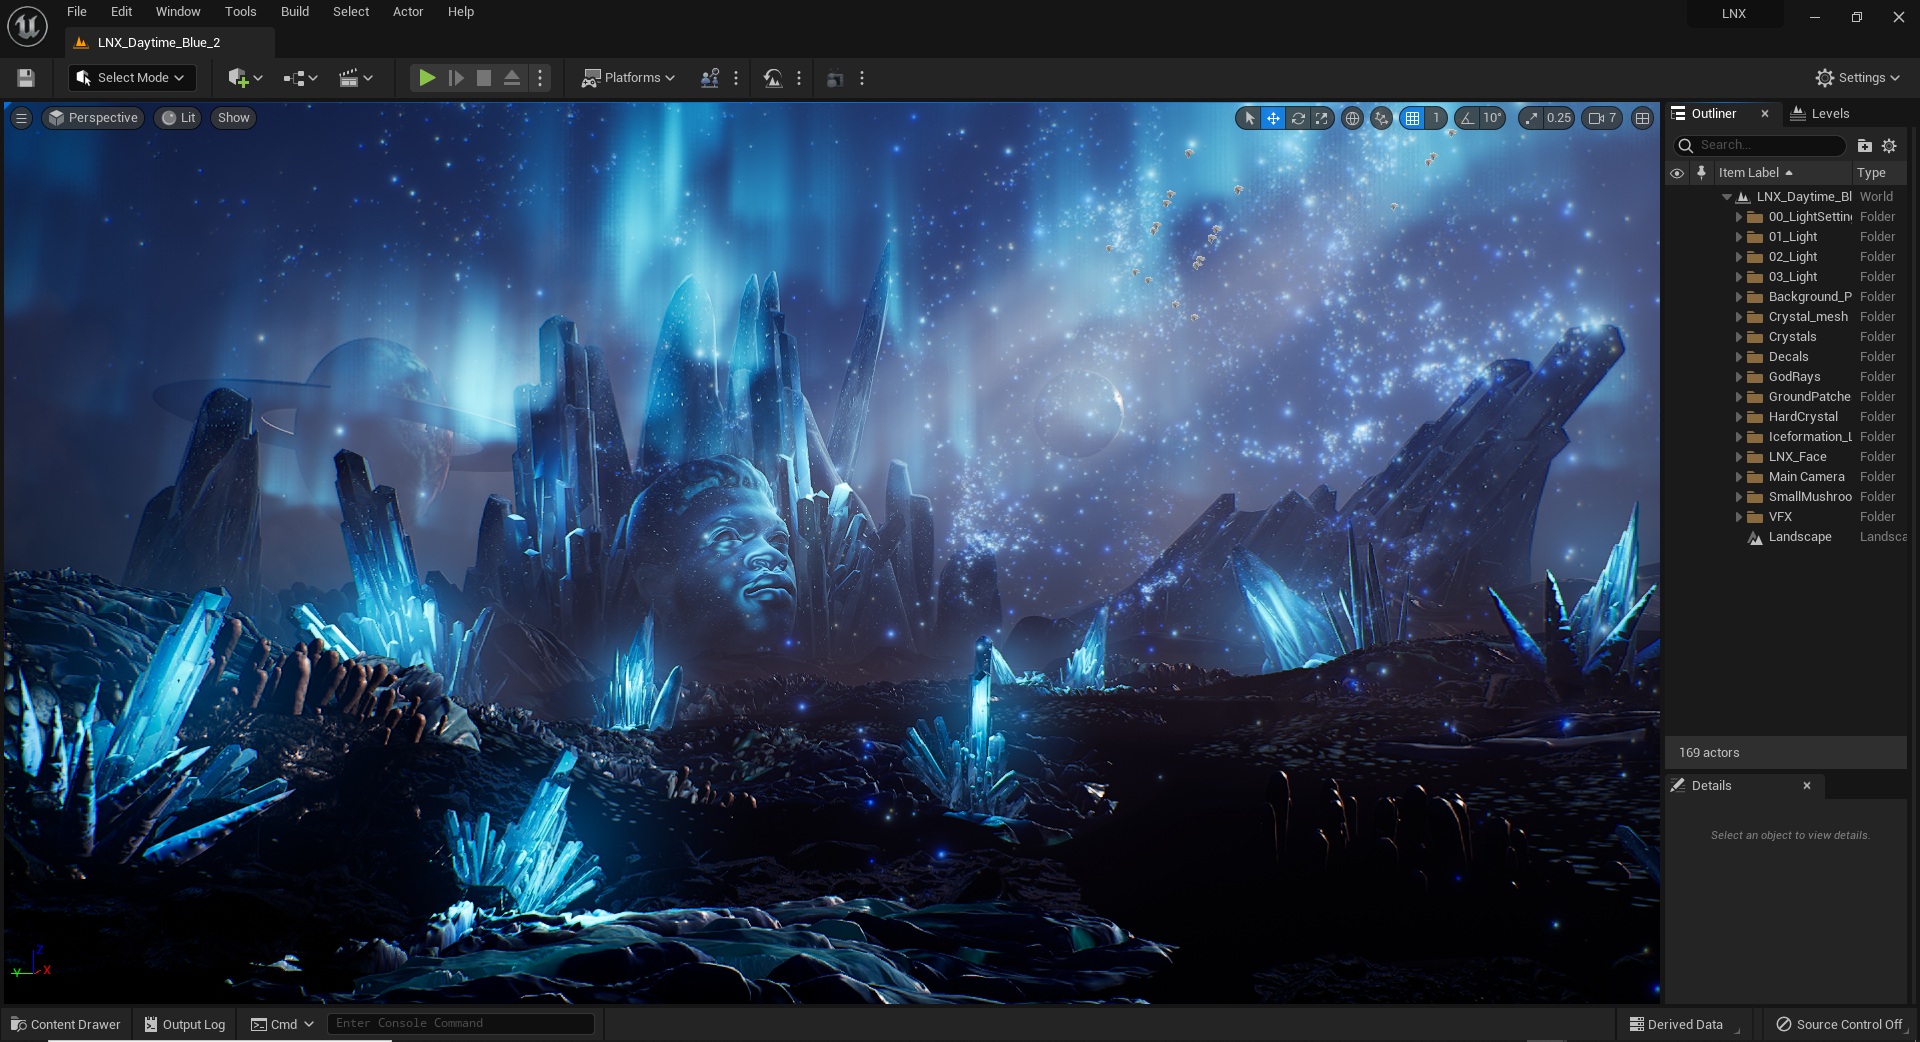The width and height of the screenshot is (1920, 1042).
Task: Open the Outliner settings gear
Action: pyautogui.click(x=1889, y=146)
